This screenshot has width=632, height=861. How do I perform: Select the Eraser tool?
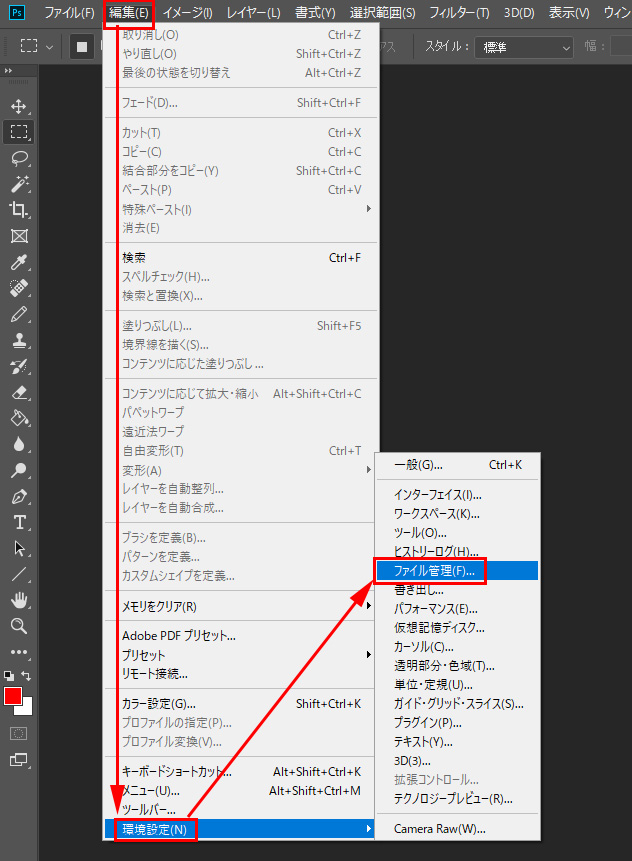19,392
